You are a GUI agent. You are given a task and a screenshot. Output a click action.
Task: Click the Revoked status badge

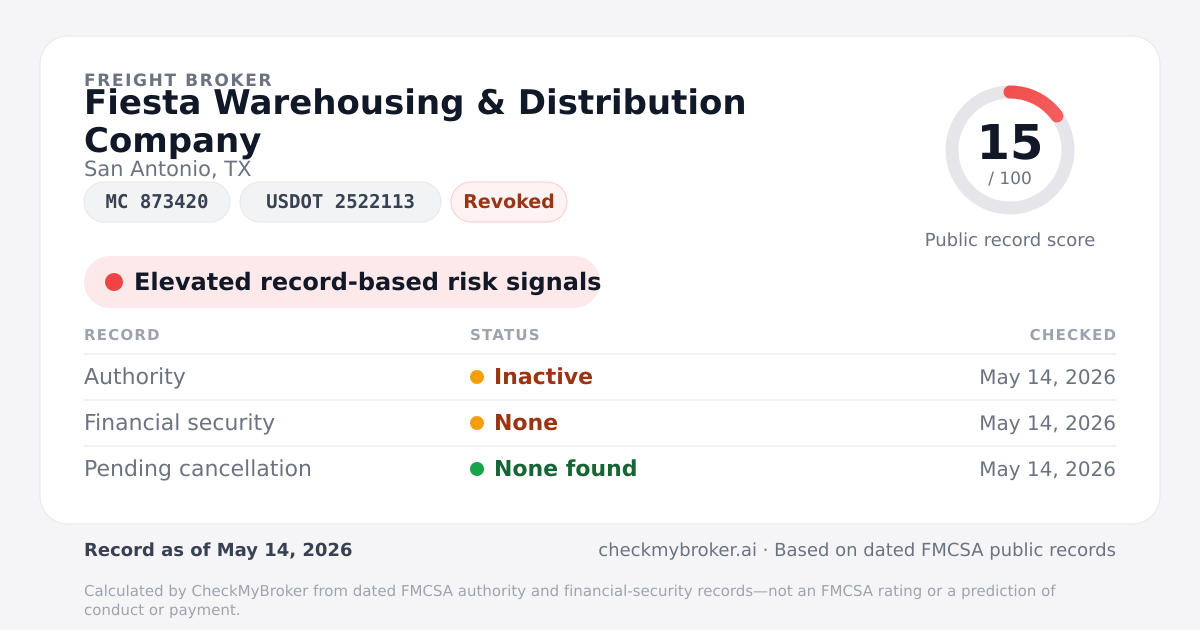(x=509, y=202)
